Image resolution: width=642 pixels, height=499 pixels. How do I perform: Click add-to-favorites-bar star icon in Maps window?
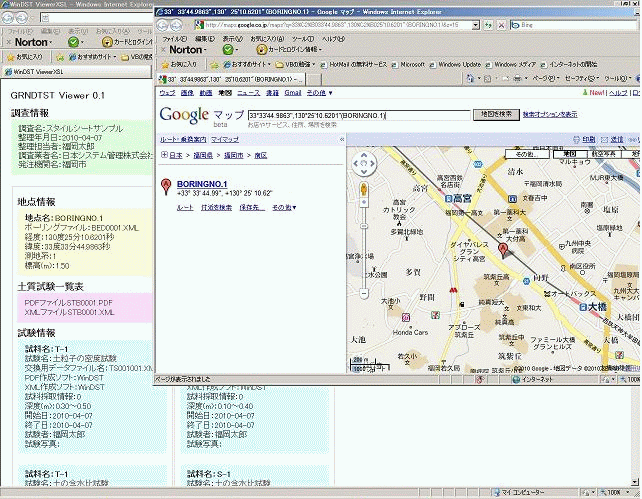[x=214, y=64]
